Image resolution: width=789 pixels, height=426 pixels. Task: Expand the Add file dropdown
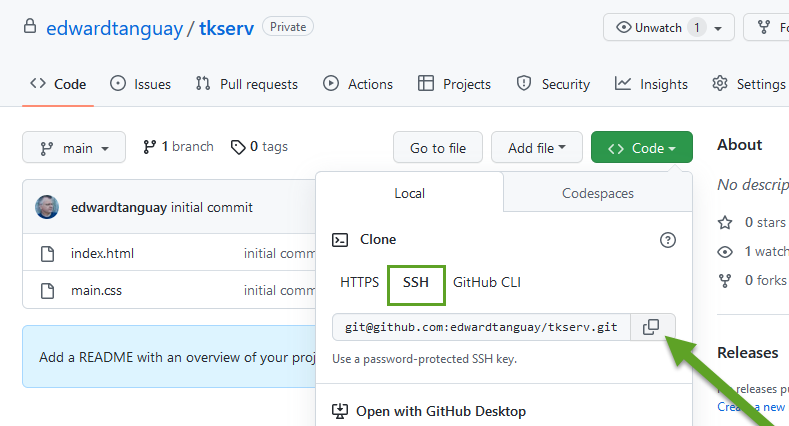tap(537, 148)
